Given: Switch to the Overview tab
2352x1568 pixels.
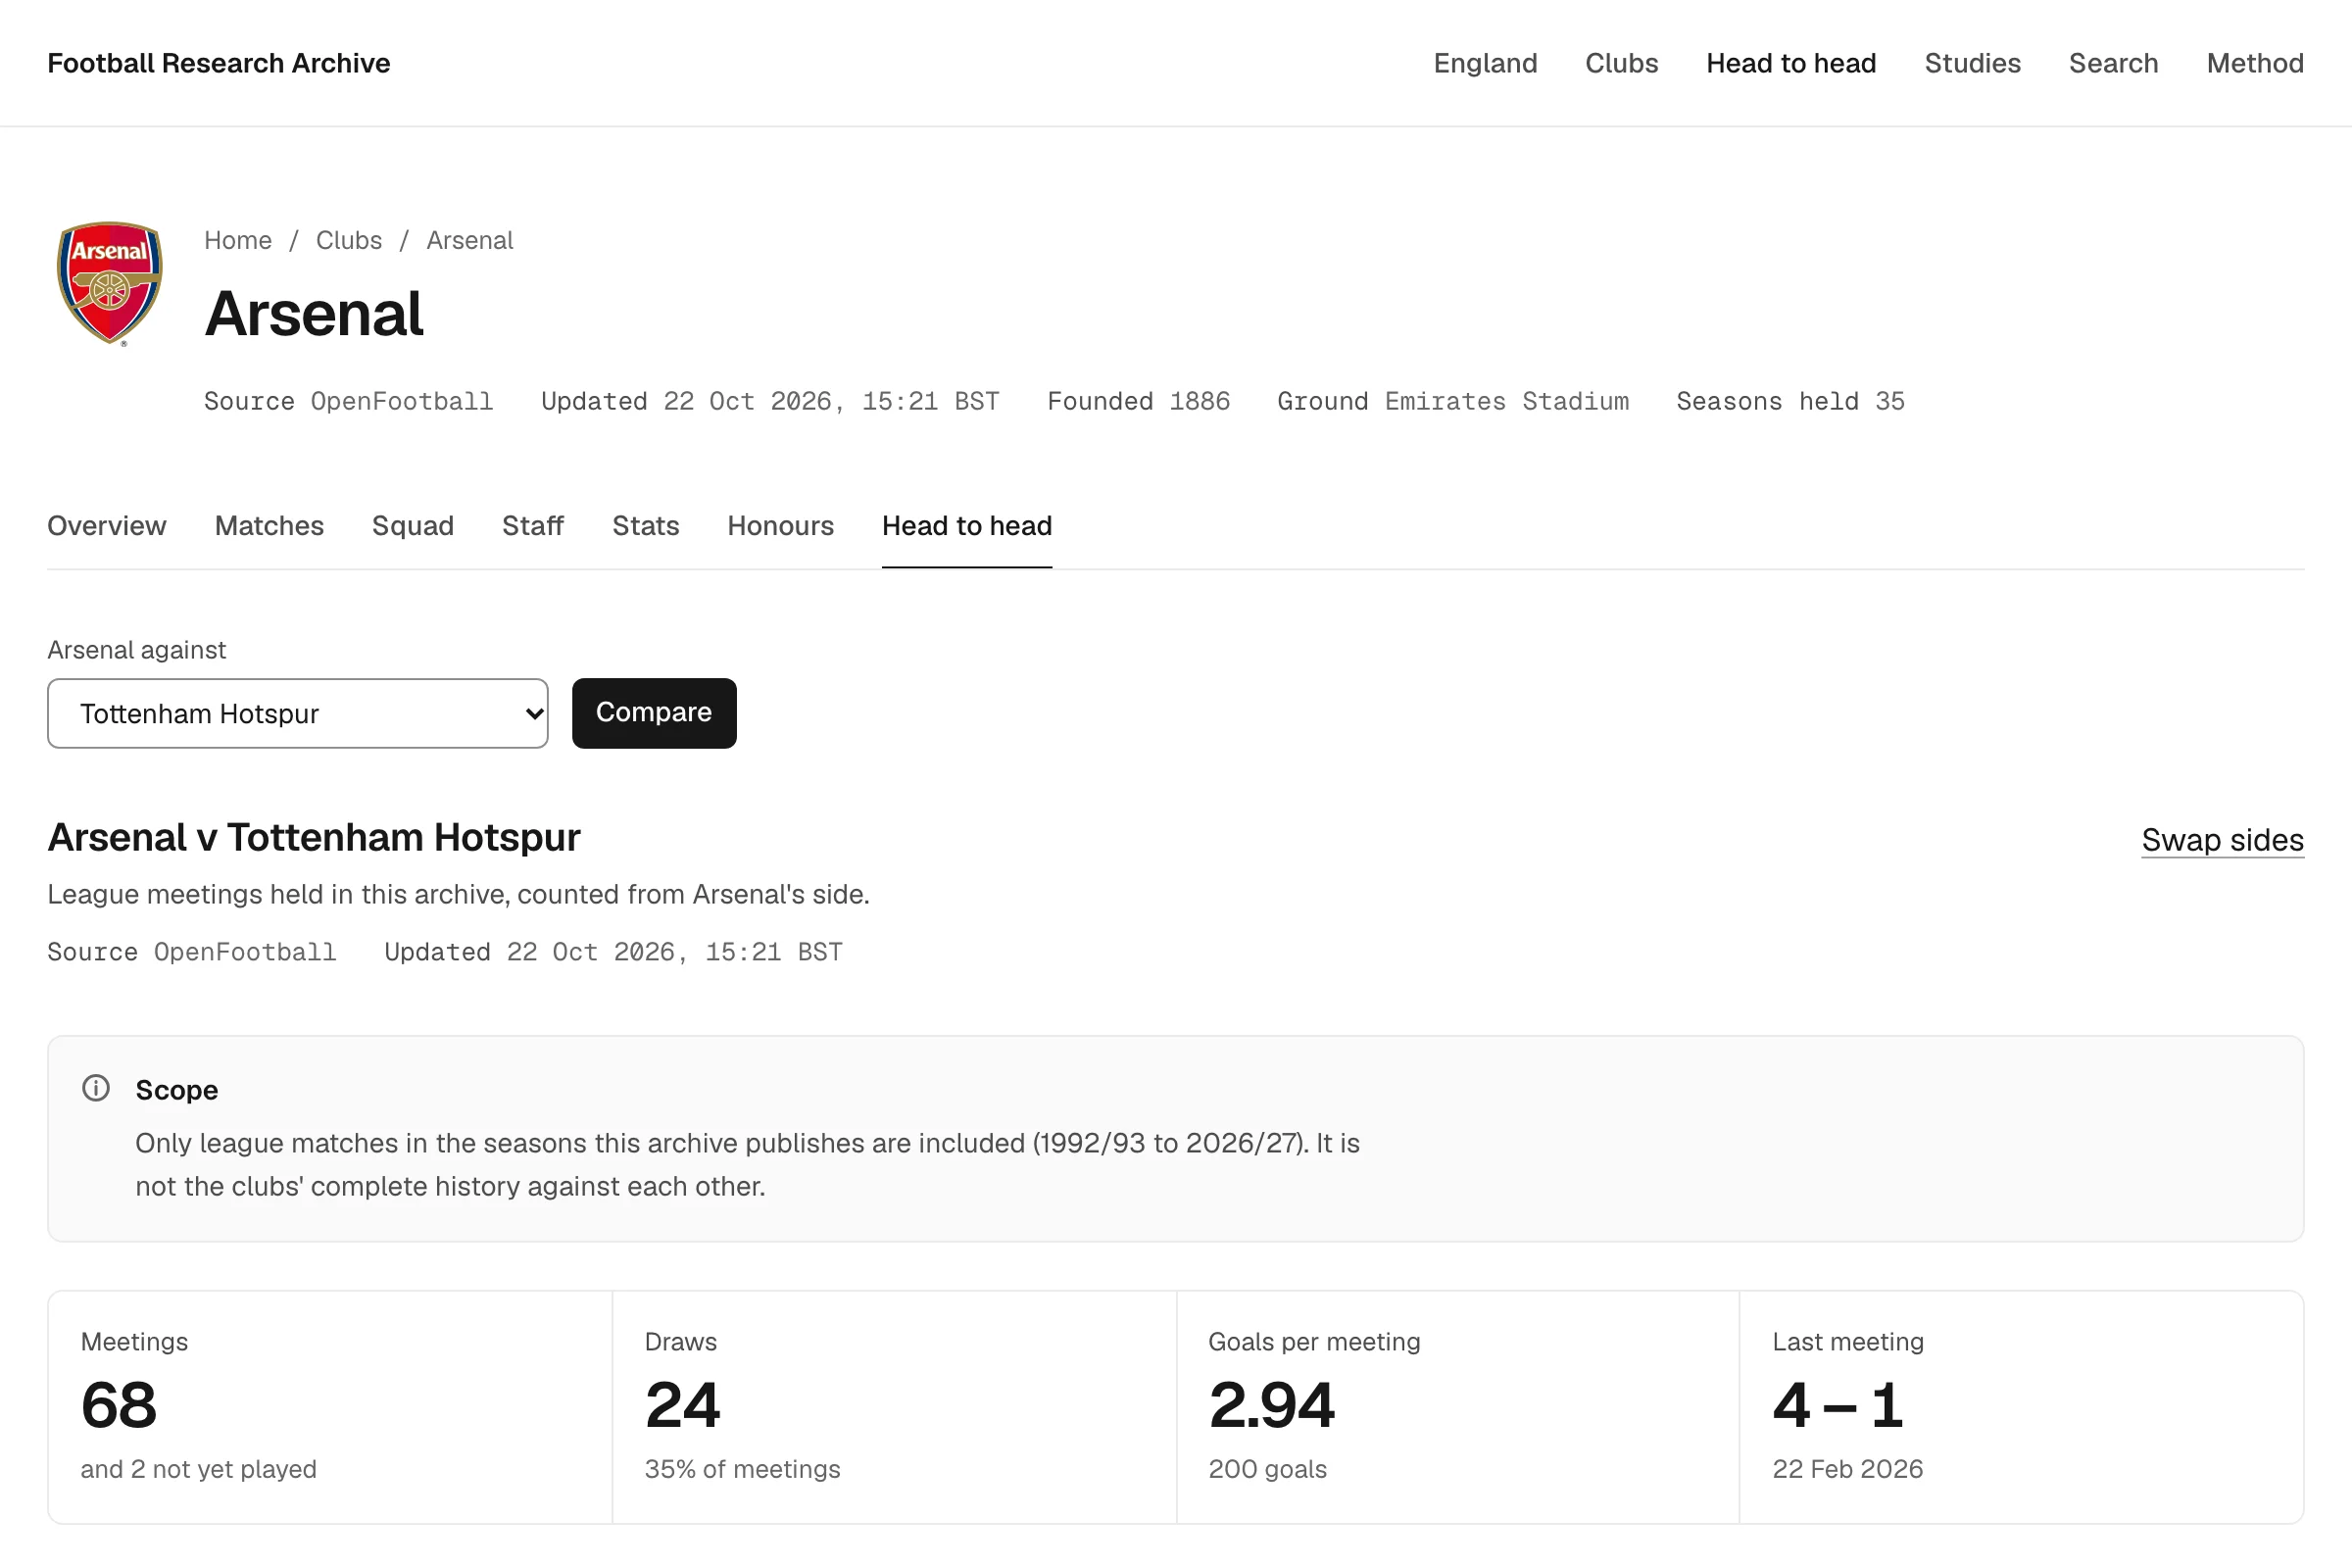Looking at the screenshot, I should (x=107, y=526).
